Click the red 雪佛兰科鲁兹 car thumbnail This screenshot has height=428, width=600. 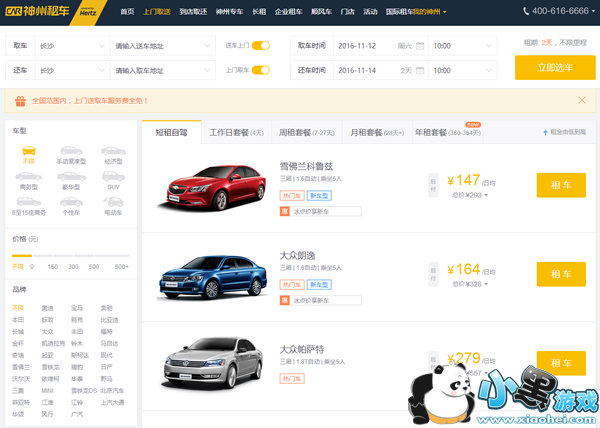click(213, 187)
